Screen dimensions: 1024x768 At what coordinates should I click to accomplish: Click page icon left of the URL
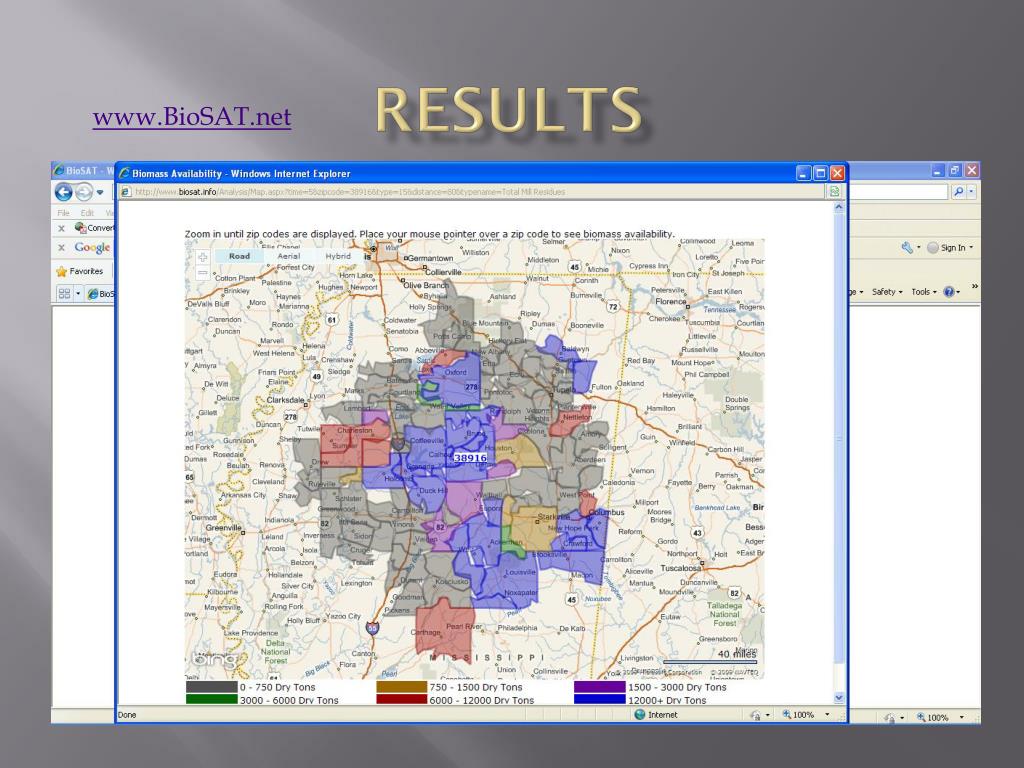(x=126, y=192)
